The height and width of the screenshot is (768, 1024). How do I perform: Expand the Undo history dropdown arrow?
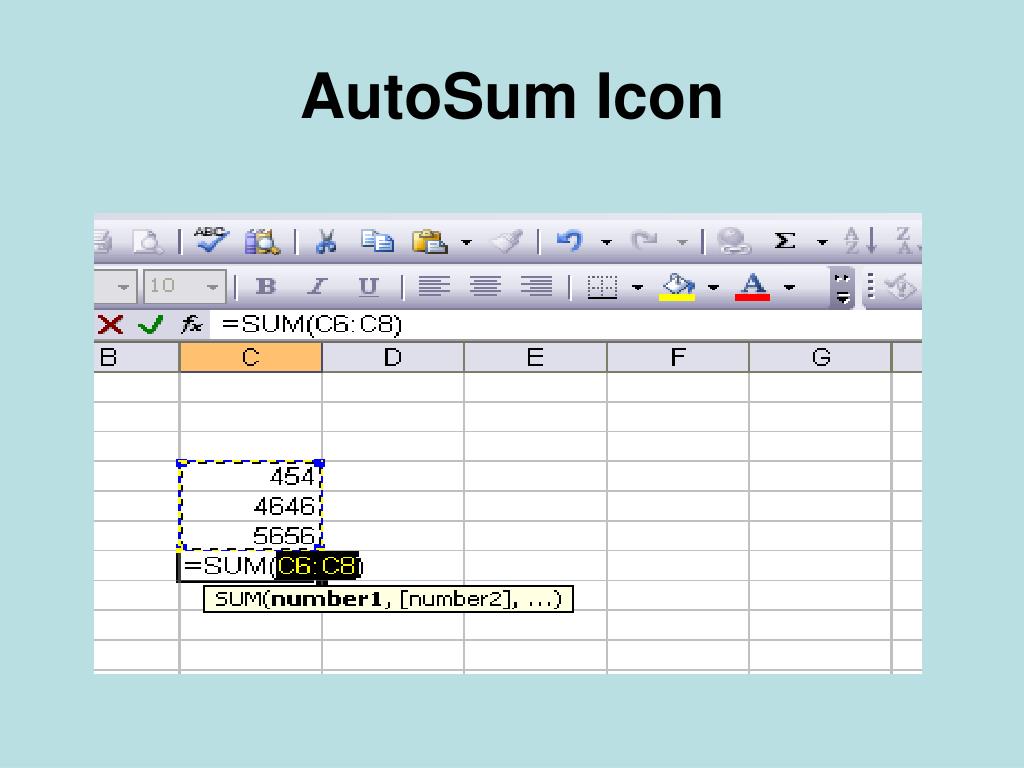coord(606,242)
